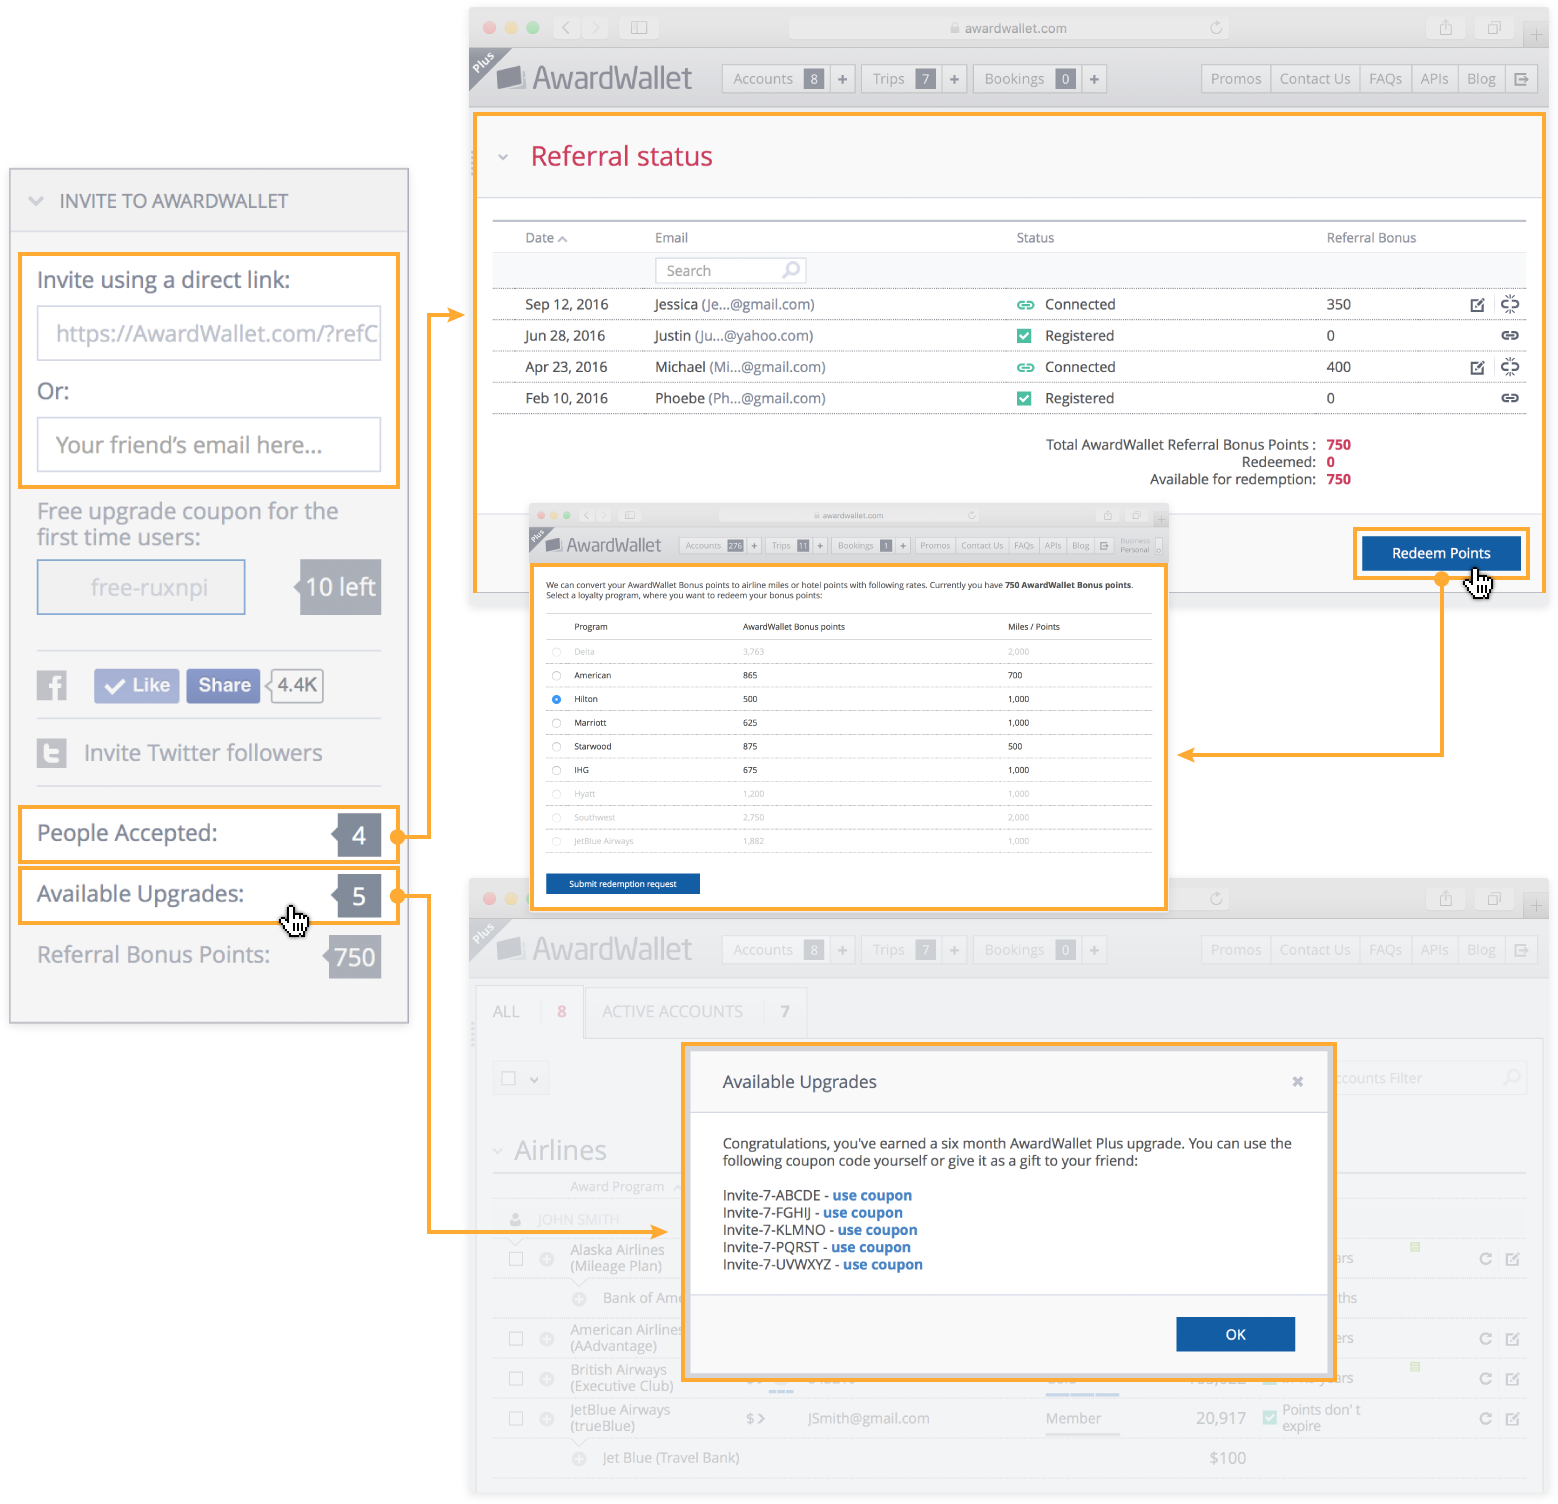Click the free-ruxnpi coupon code field

click(141, 587)
